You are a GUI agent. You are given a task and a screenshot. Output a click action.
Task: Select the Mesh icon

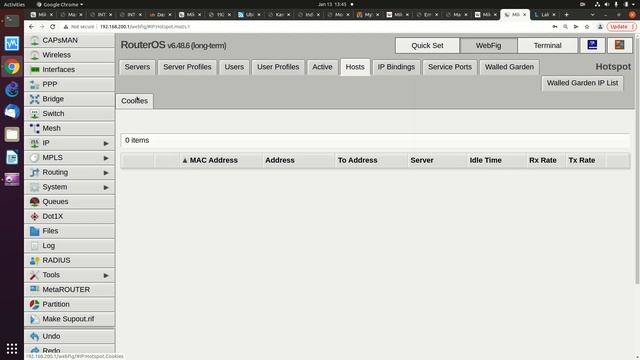[x=35, y=129]
